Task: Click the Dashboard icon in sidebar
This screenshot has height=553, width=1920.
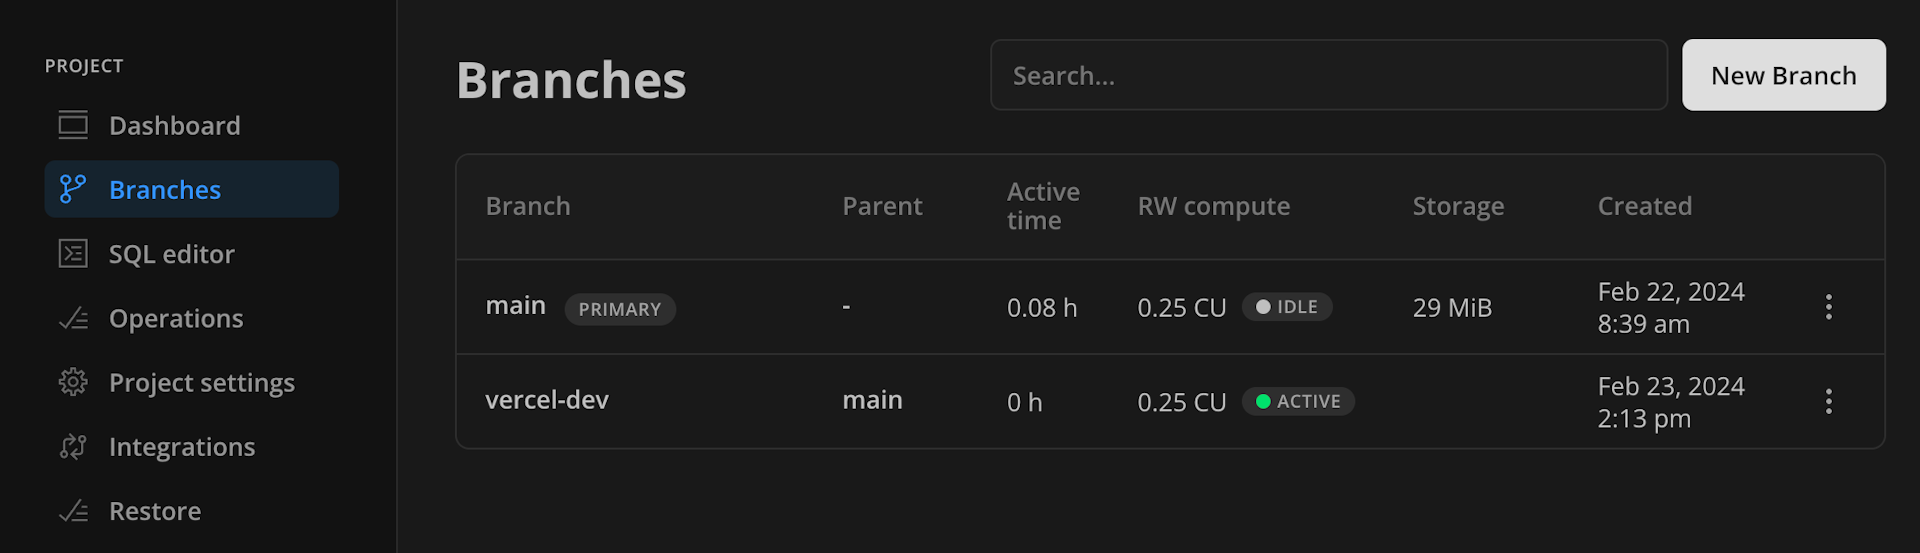Action: tap(73, 125)
